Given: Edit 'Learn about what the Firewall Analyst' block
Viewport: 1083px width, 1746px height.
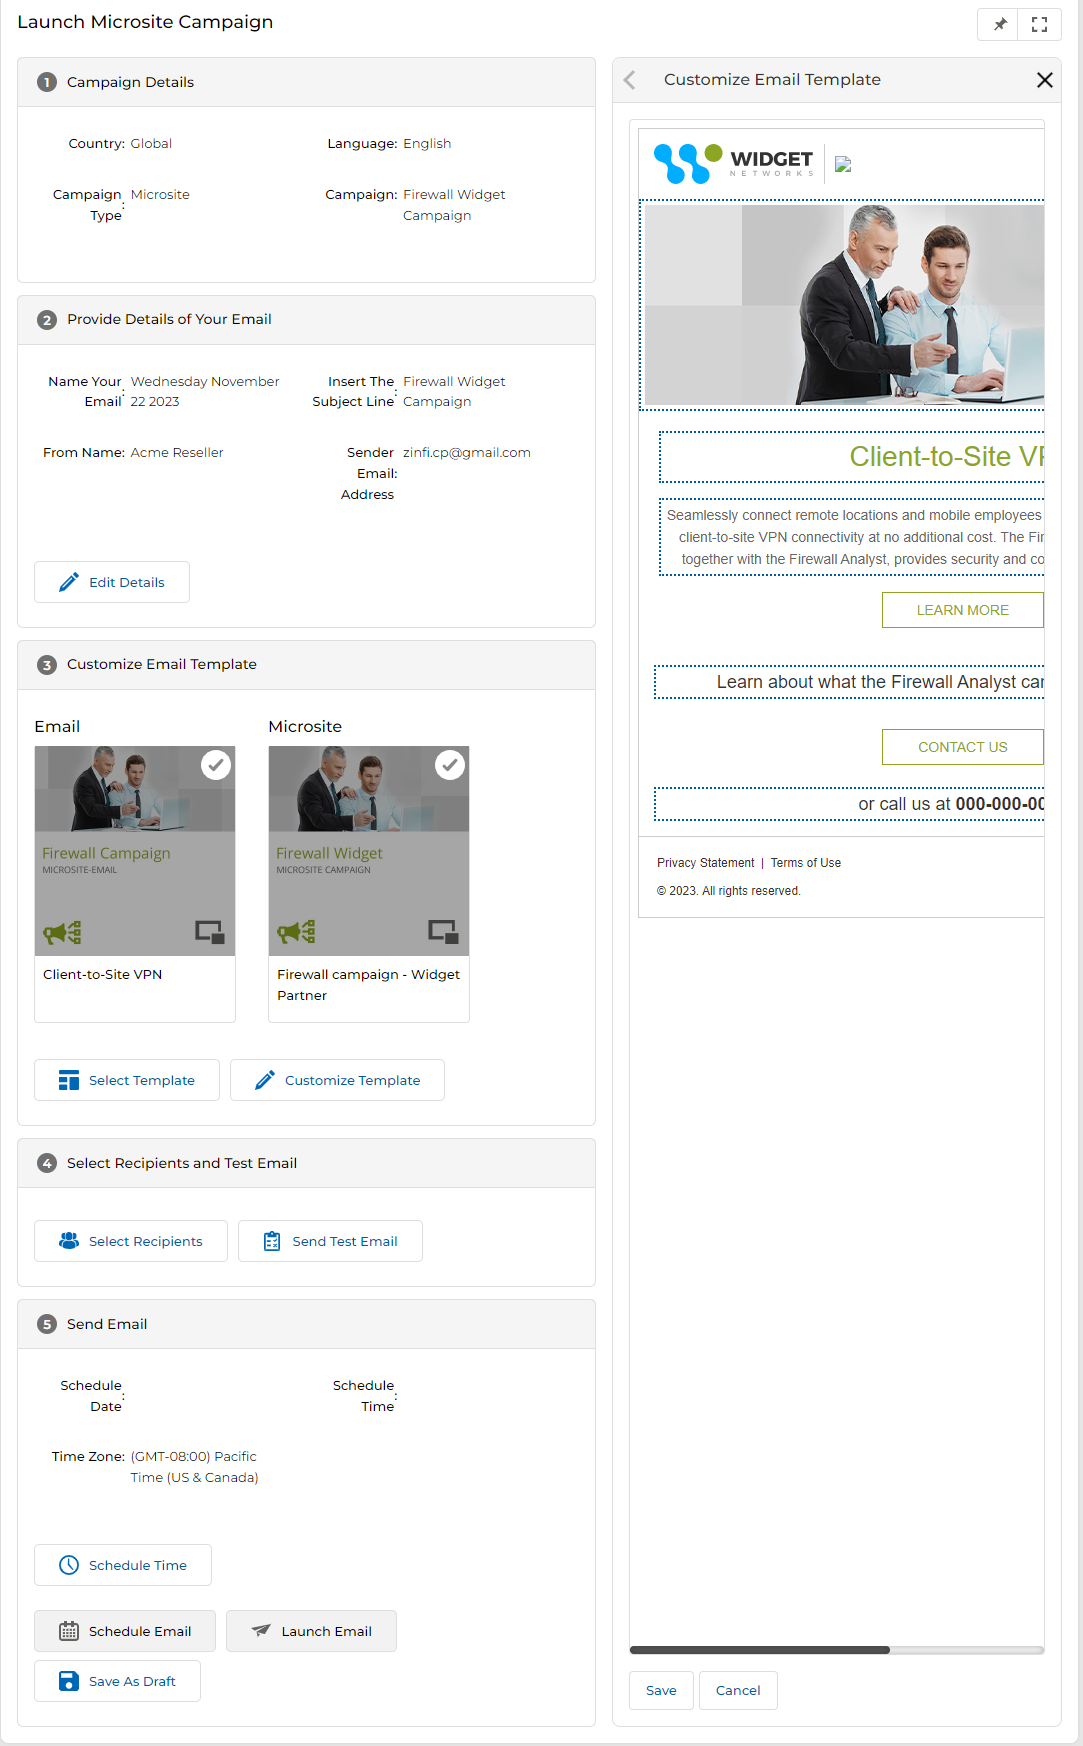Looking at the screenshot, I should click(850, 682).
